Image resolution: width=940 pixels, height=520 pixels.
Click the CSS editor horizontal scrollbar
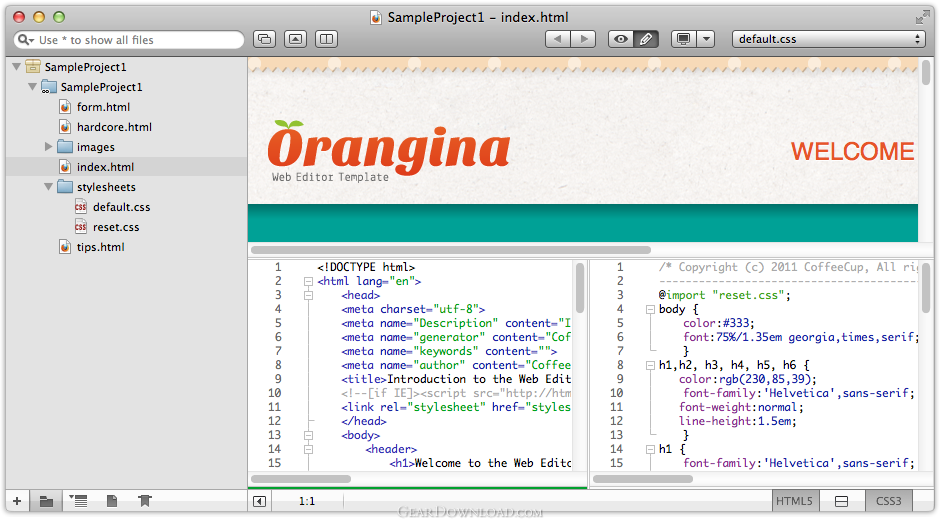pyautogui.click(x=643, y=479)
